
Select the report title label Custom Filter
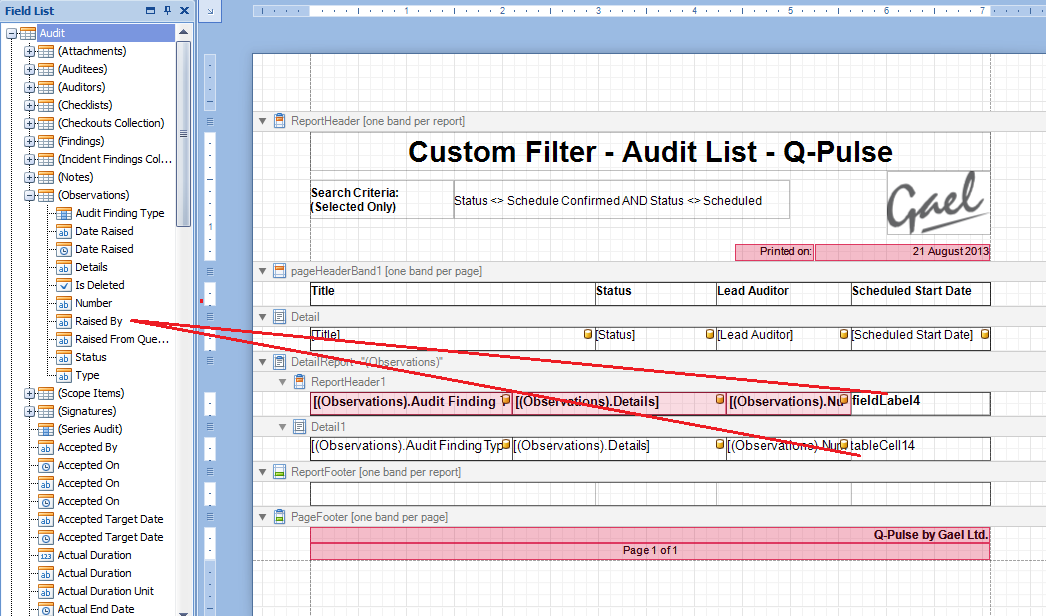click(x=650, y=152)
